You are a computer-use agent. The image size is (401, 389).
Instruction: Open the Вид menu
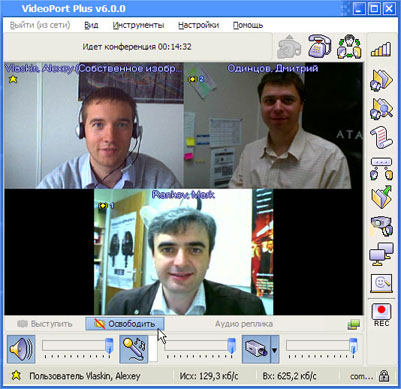pos(91,25)
